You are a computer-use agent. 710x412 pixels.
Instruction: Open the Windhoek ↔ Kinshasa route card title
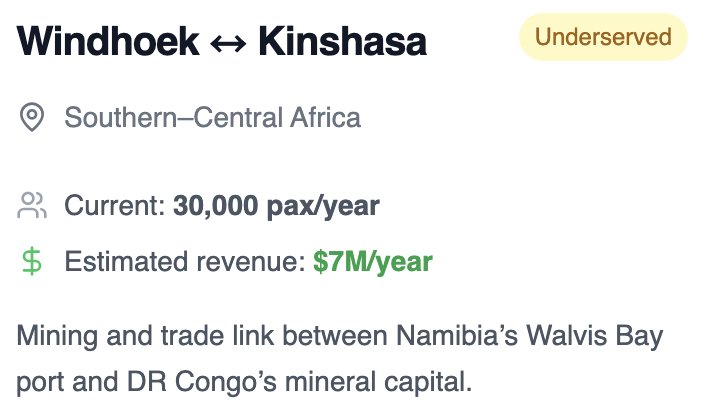click(222, 42)
